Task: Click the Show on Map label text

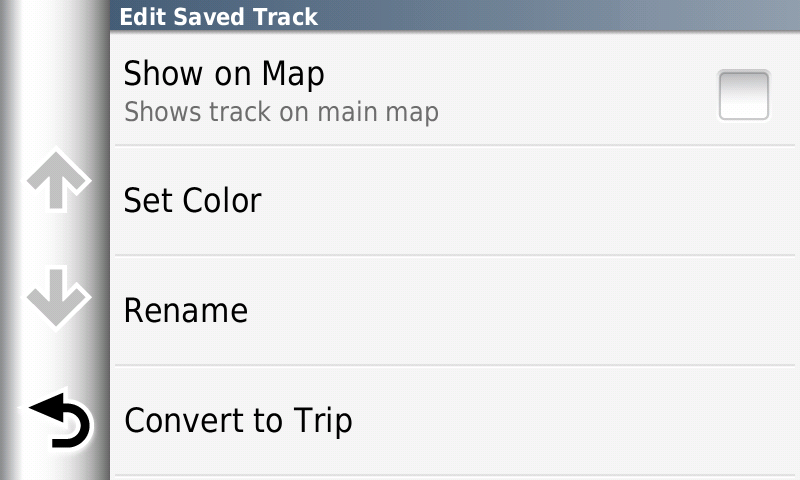Action: click(224, 74)
